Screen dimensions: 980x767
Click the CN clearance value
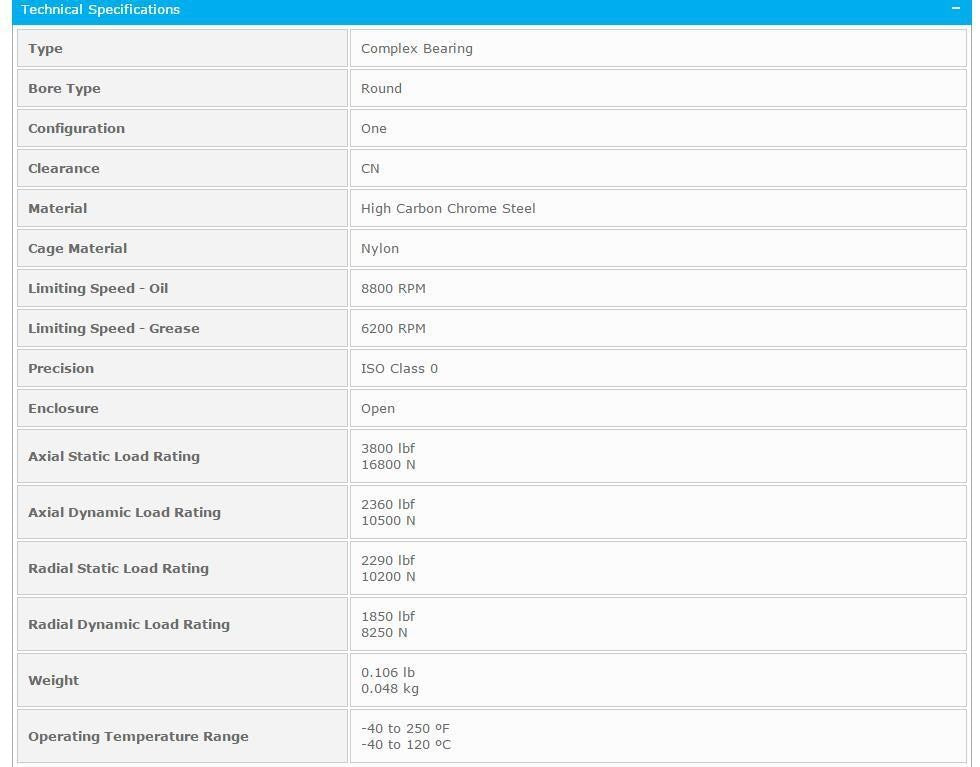tap(370, 168)
